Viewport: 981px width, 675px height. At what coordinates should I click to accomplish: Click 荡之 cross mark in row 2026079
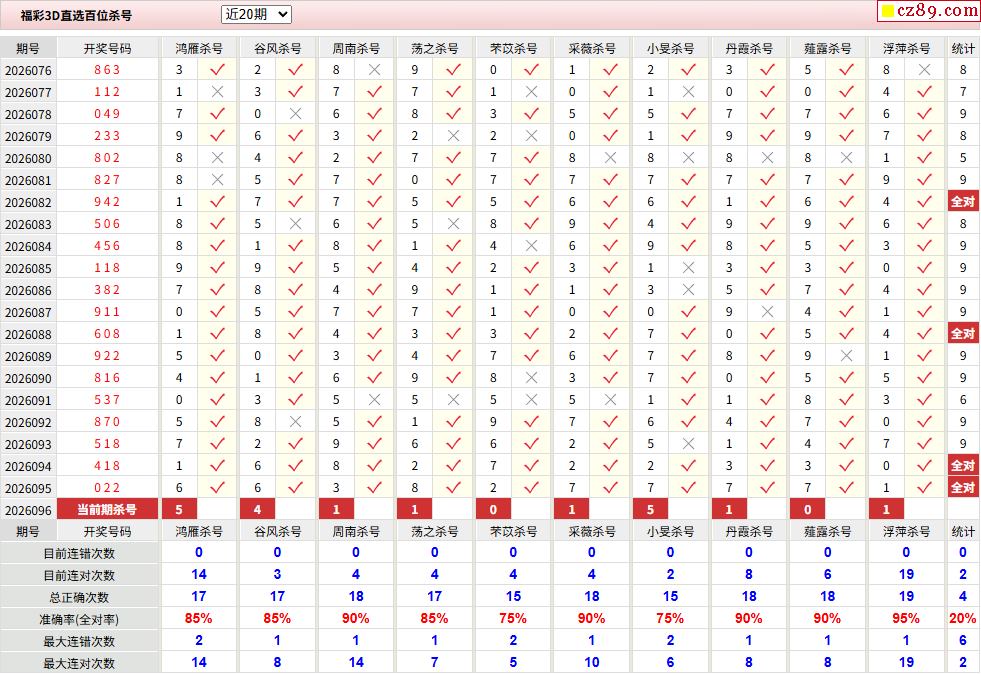click(x=454, y=136)
